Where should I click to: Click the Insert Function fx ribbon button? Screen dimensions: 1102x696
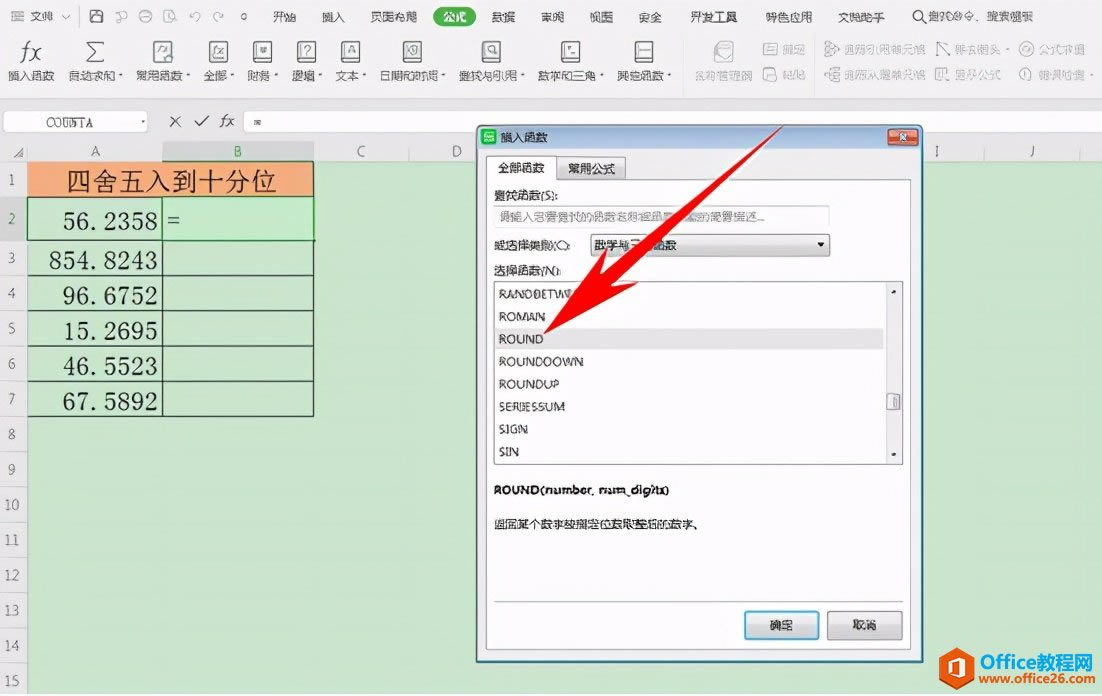pyautogui.click(x=30, y=61)
